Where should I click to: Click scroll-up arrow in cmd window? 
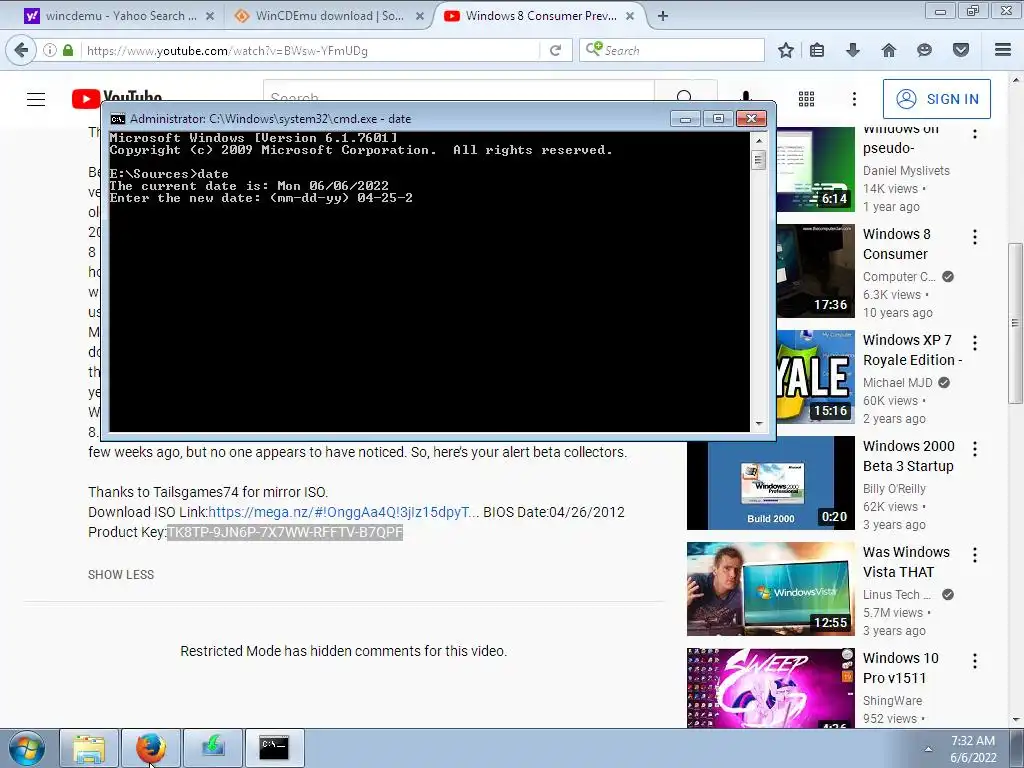[x=759, y=140]
